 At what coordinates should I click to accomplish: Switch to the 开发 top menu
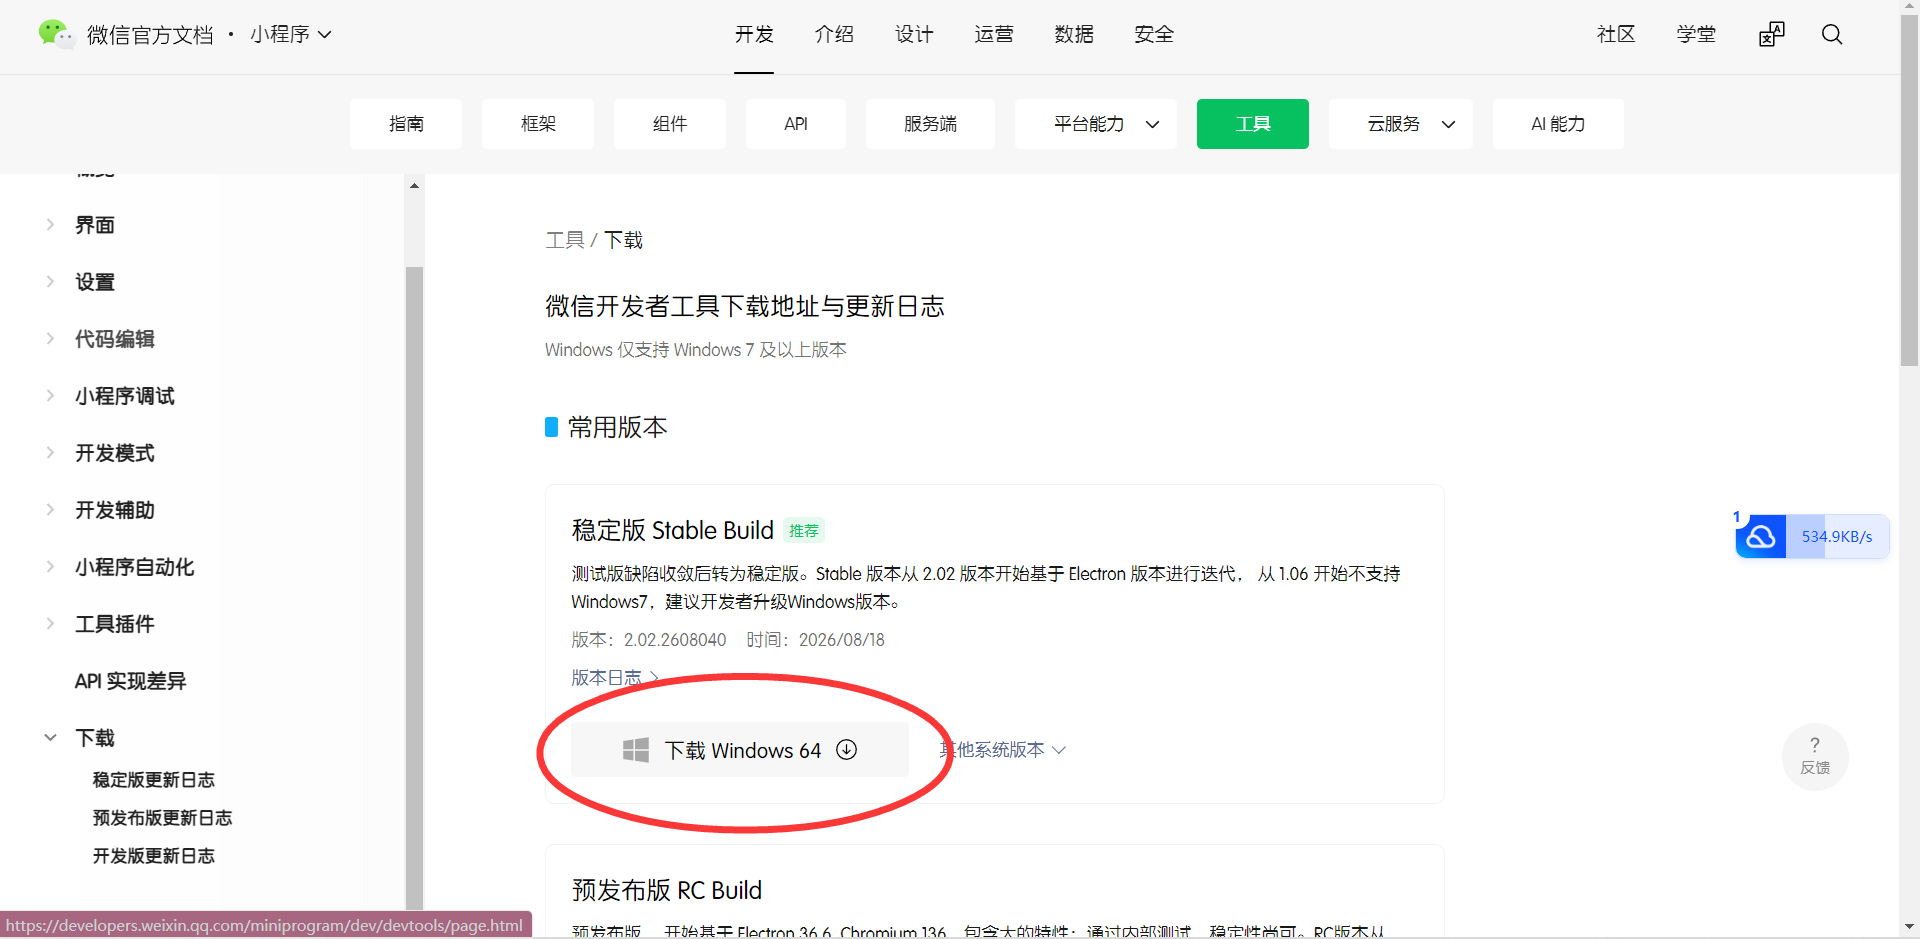(754, 35)
